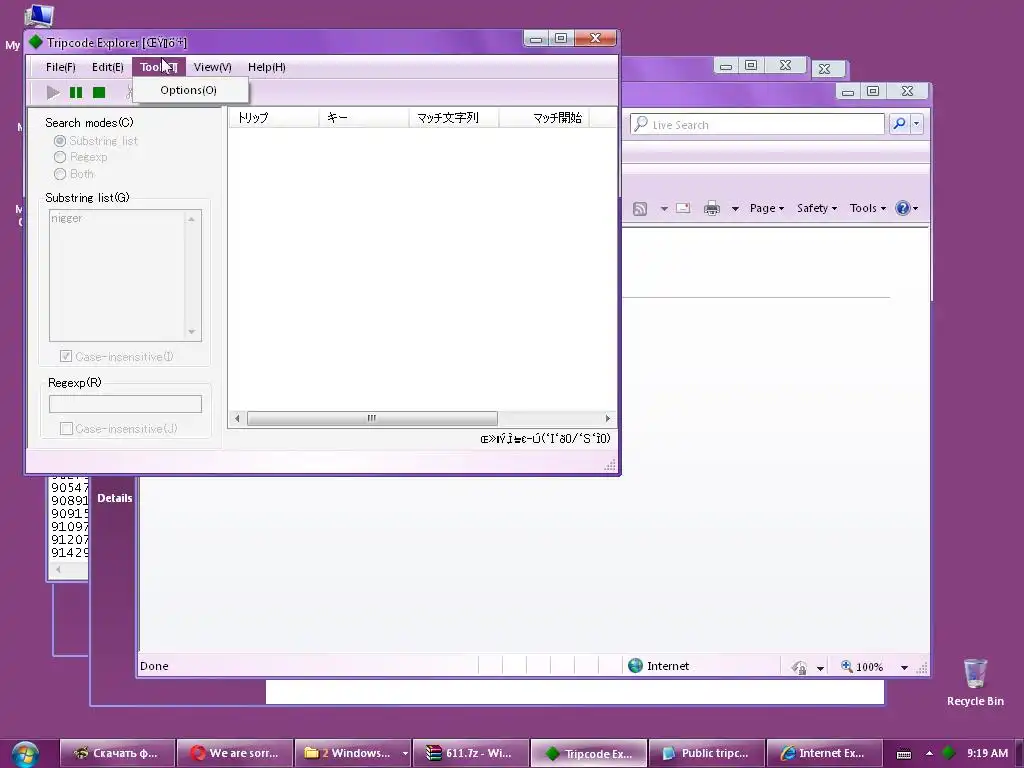This screenshot has width=1024, height=768.
Task: Click the blue Help icon in IE
Action: (903, 208)
